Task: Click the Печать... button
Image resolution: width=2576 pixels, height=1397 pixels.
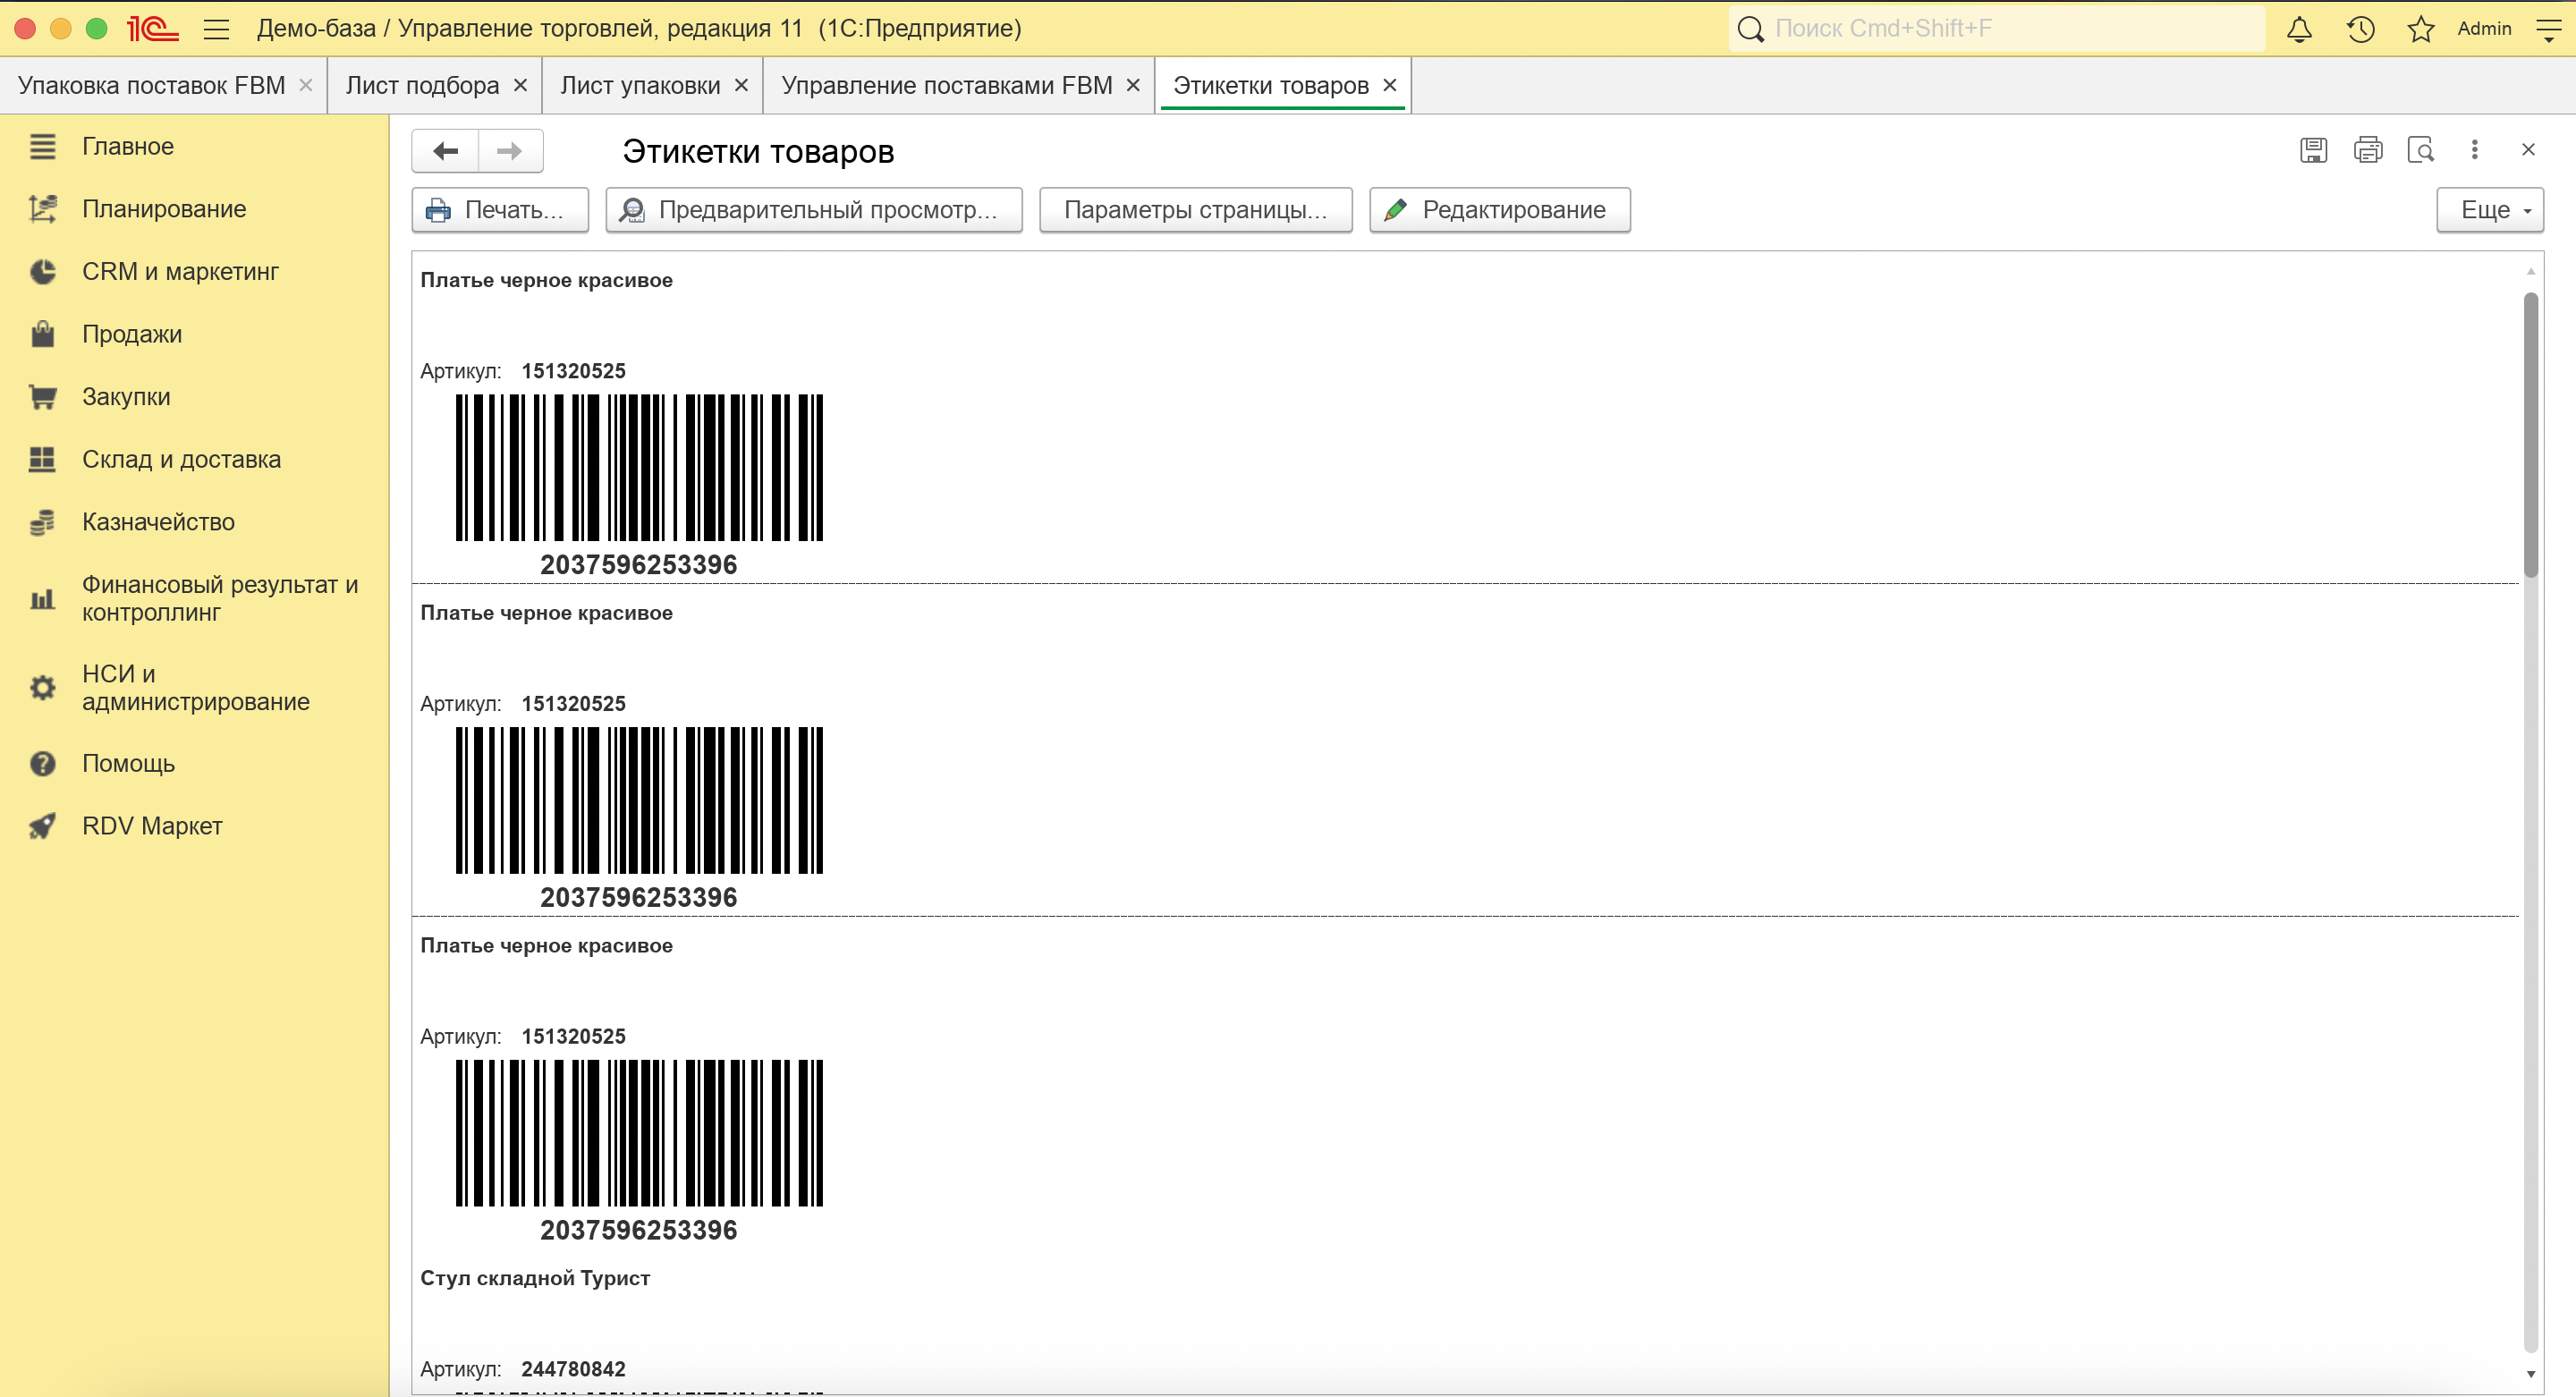Action: tap(500, 210)
